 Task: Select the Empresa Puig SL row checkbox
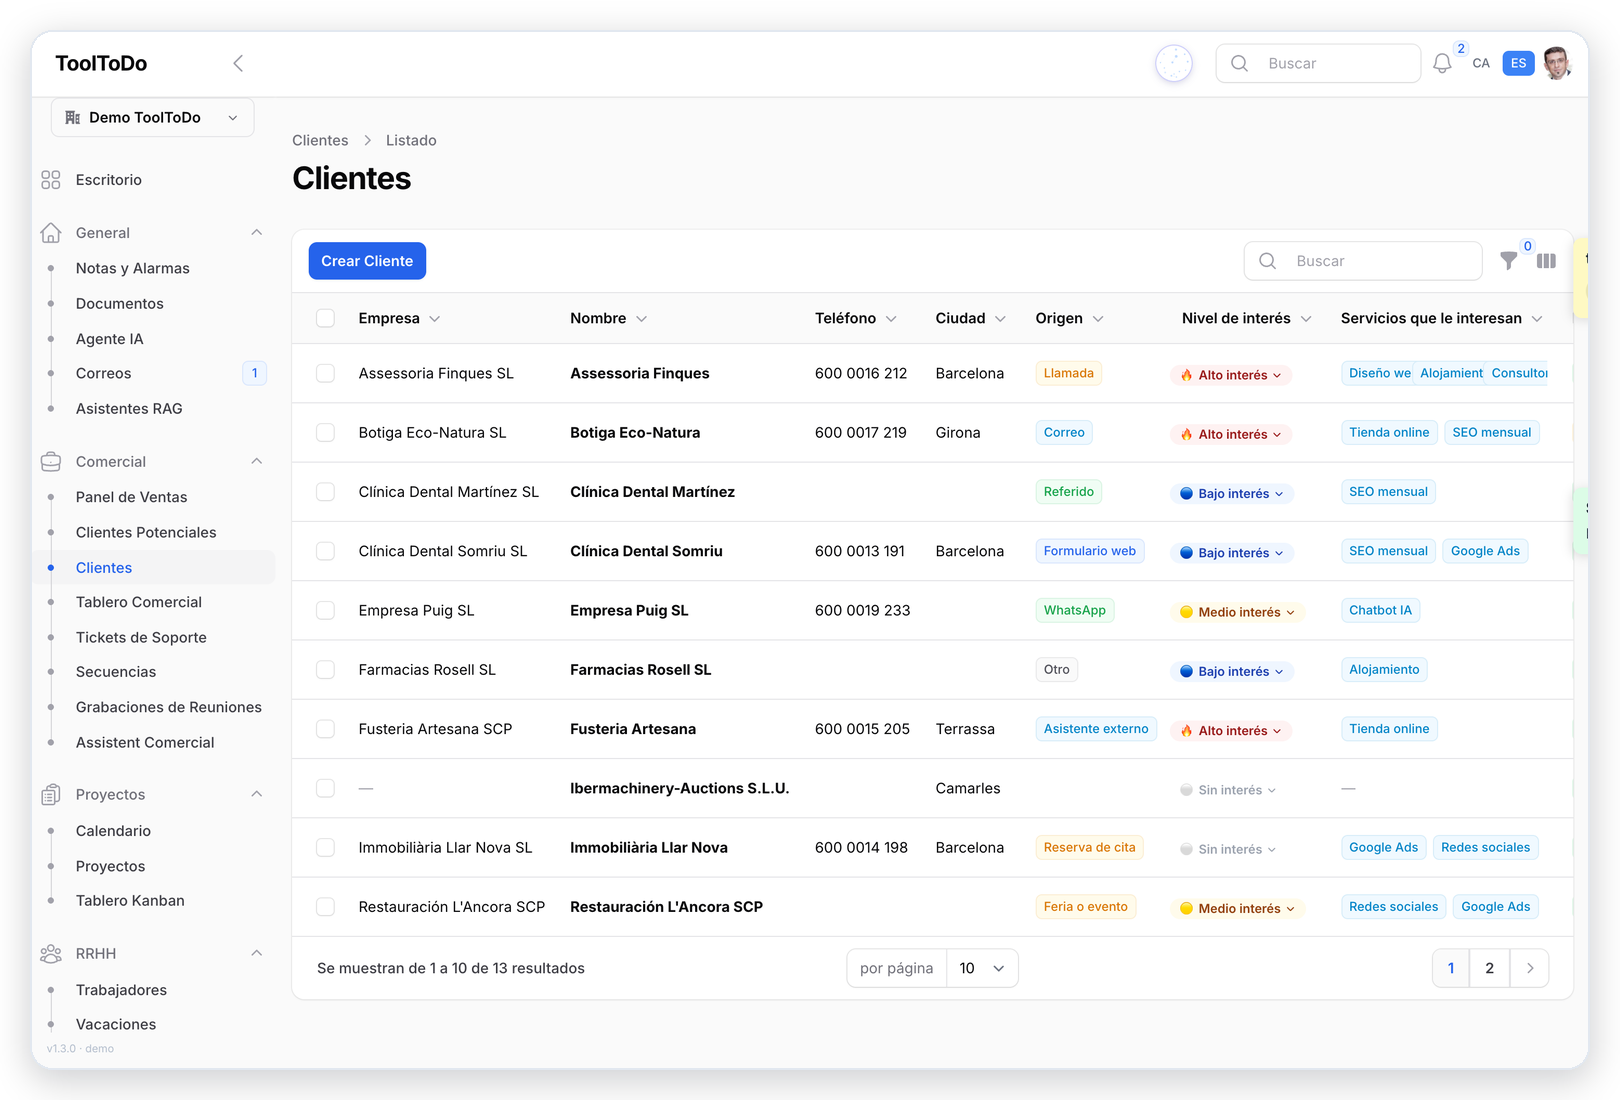[x=325, y=610]
